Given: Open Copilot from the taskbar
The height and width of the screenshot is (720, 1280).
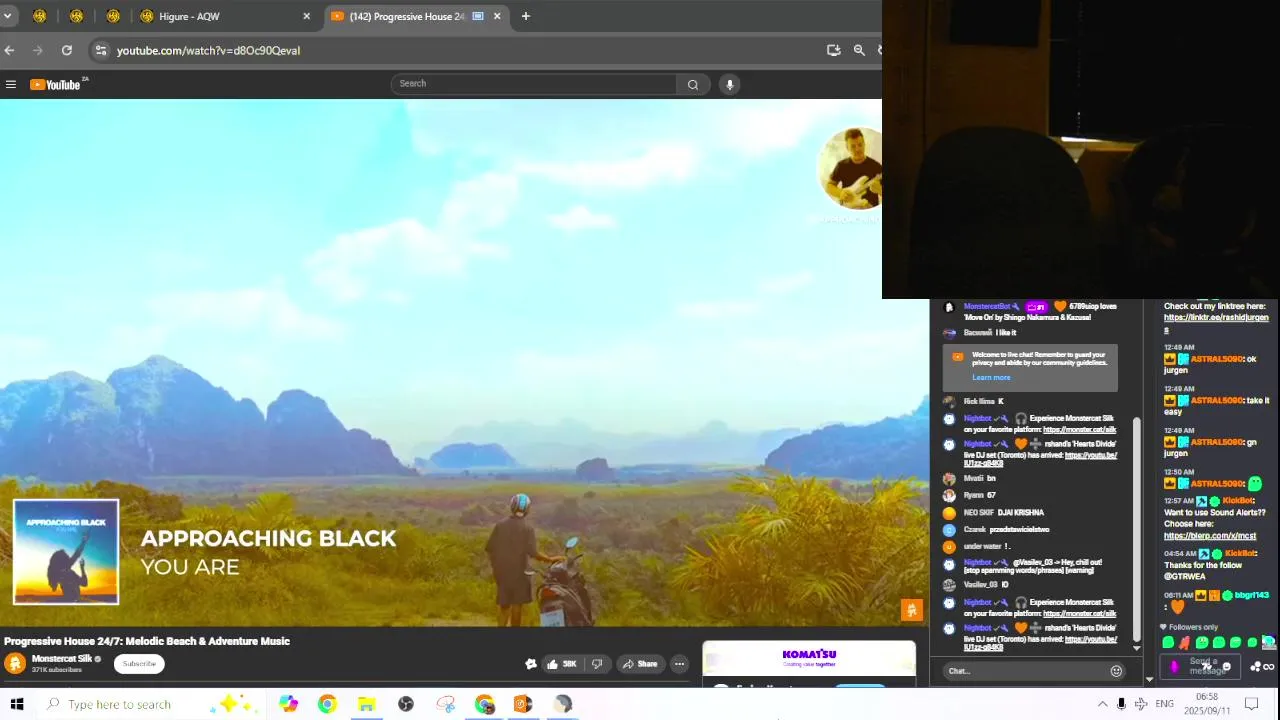Looking at the screenshot, I should click(288, 704).
